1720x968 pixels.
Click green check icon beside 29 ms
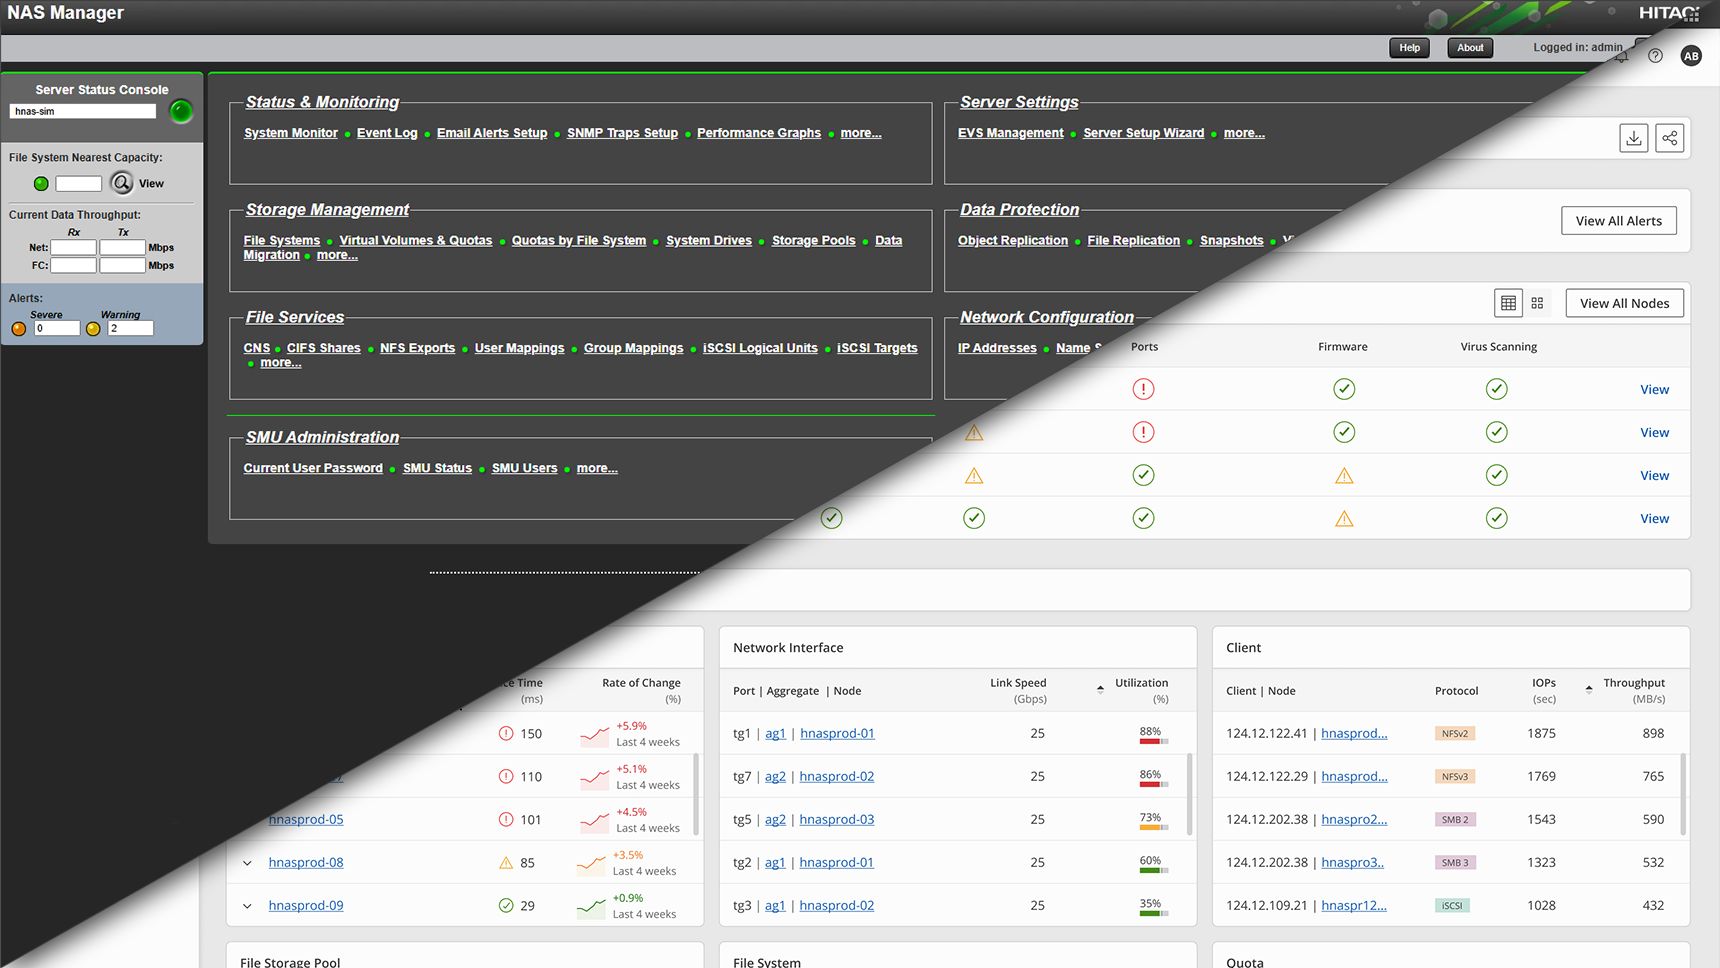(506, 906)
